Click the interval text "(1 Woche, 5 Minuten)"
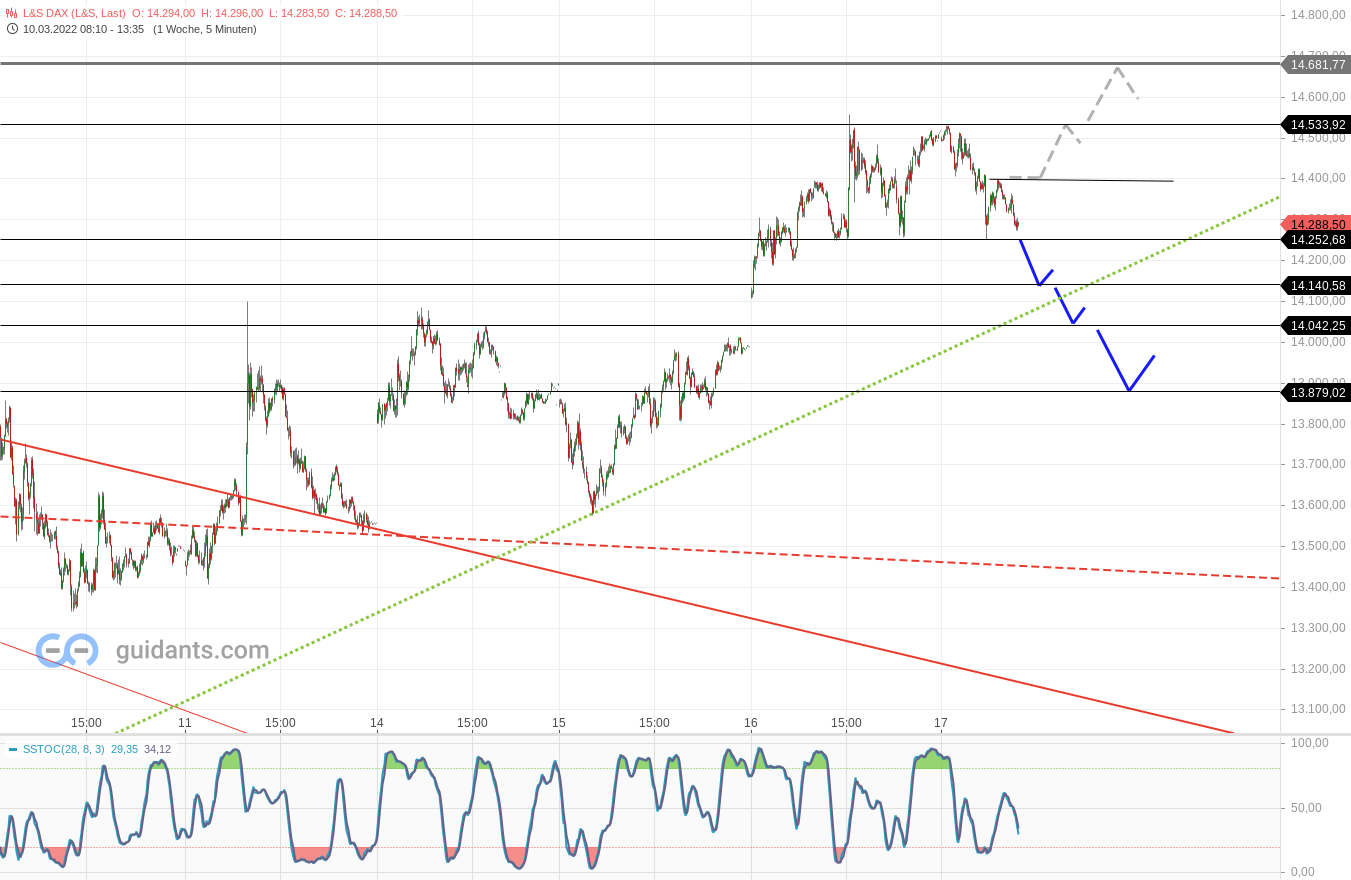The image size is (1351, 880). tap(205, 29)
